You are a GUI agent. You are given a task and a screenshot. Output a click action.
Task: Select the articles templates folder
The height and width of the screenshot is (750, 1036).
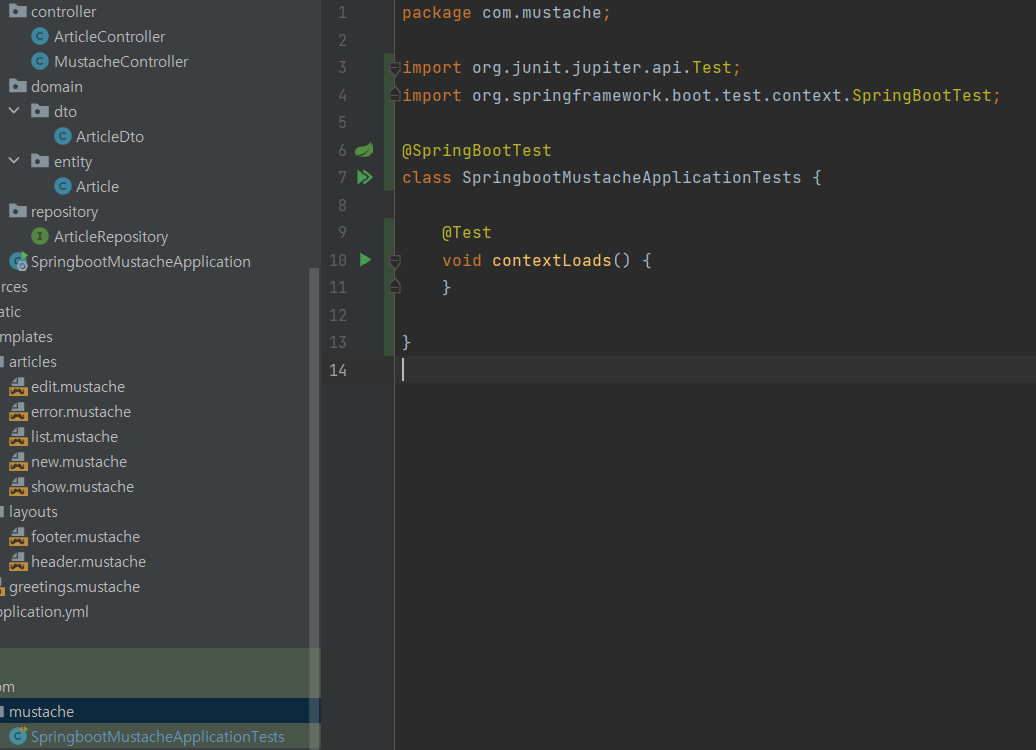(x=32, y=361)
